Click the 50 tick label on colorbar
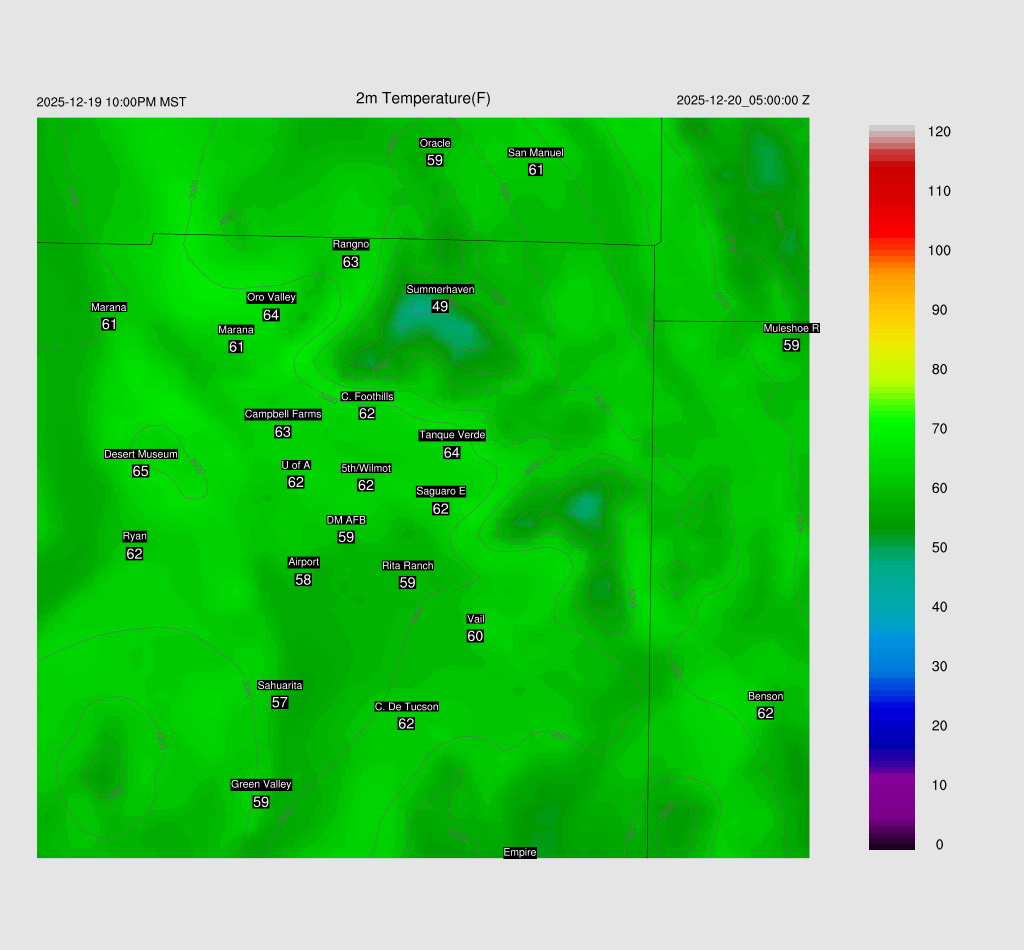 [x=938, y=548]
